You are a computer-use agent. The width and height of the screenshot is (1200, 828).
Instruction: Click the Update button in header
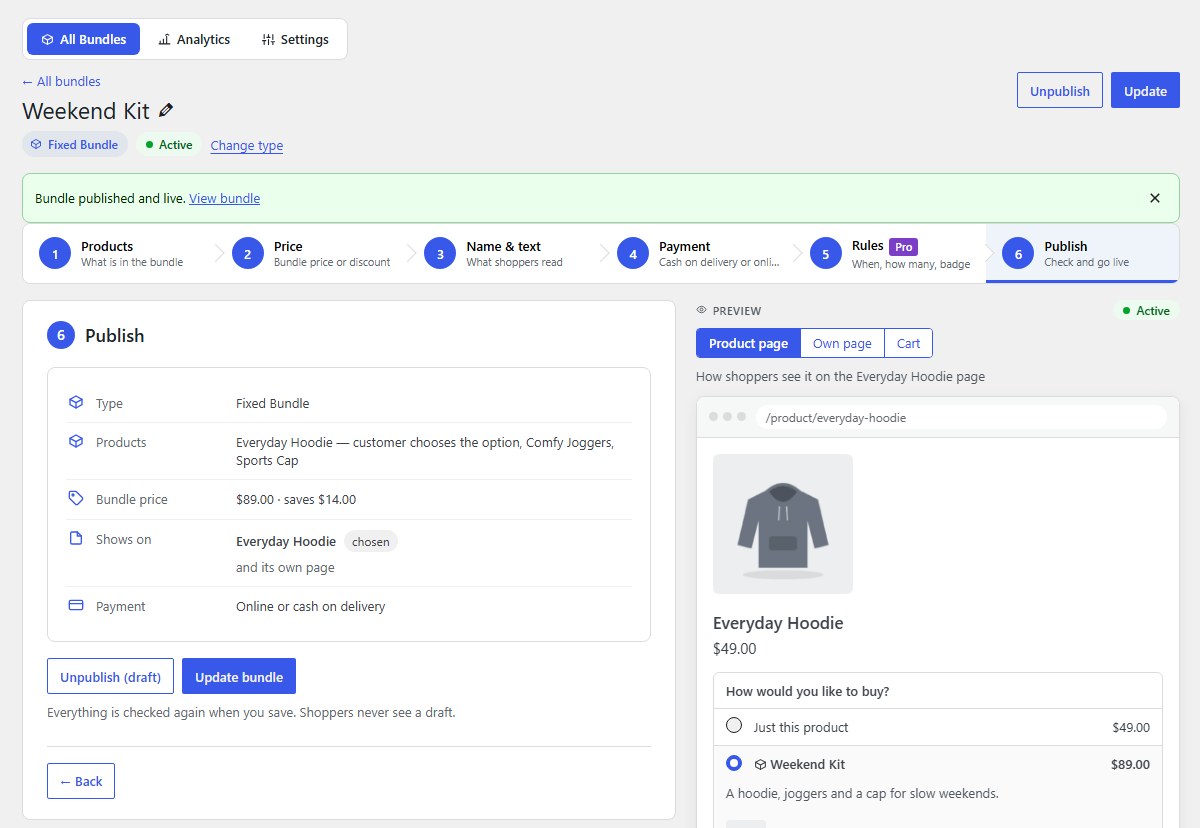click(x=1145, y=90)
